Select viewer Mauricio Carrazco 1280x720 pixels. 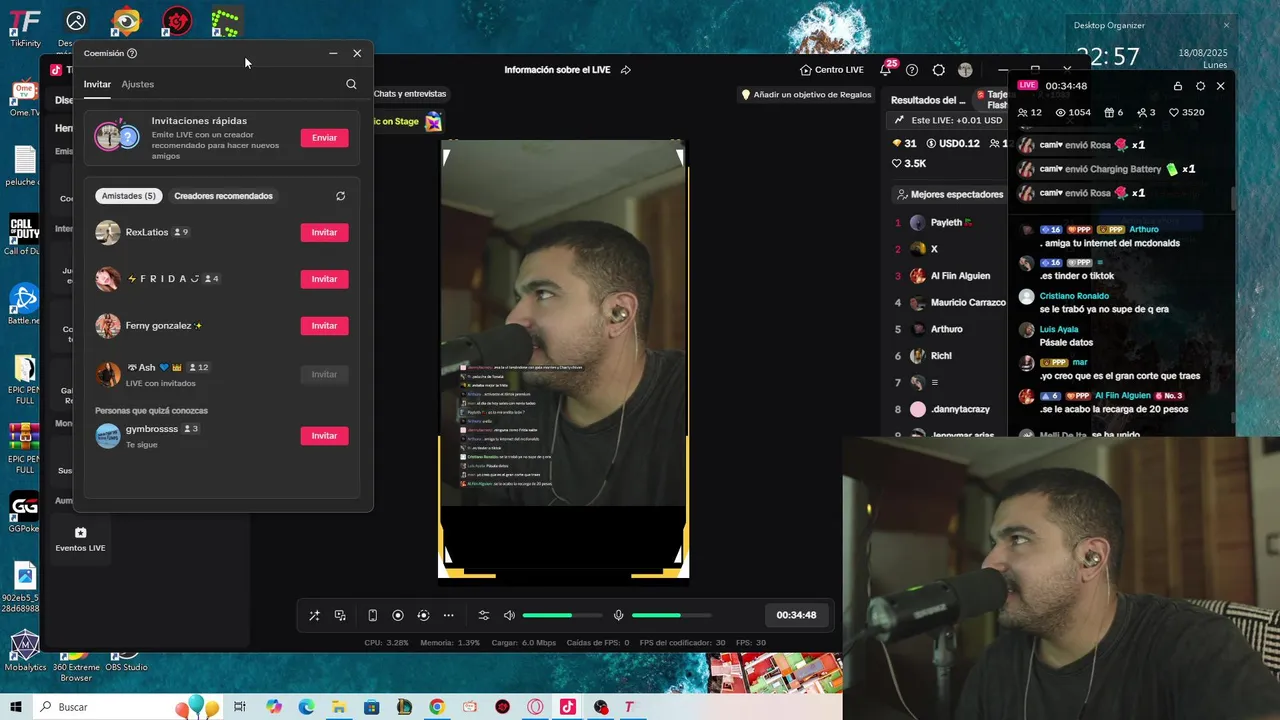(x=968, y=302)
